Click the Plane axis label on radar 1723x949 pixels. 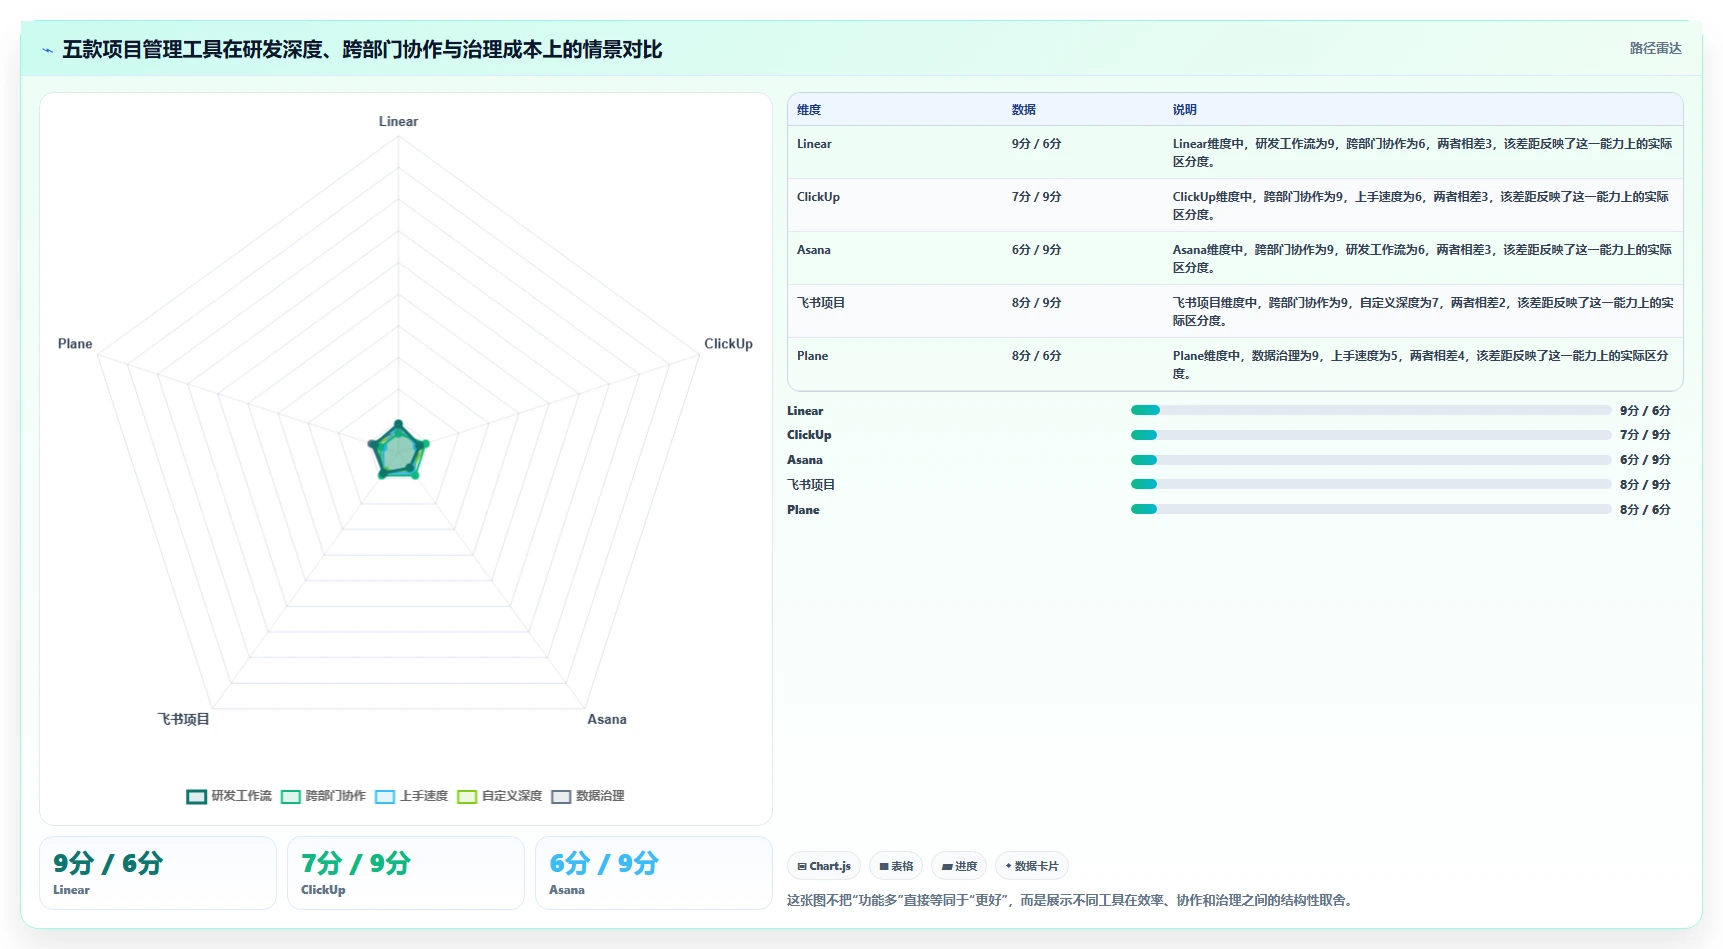tap(75, 344)
